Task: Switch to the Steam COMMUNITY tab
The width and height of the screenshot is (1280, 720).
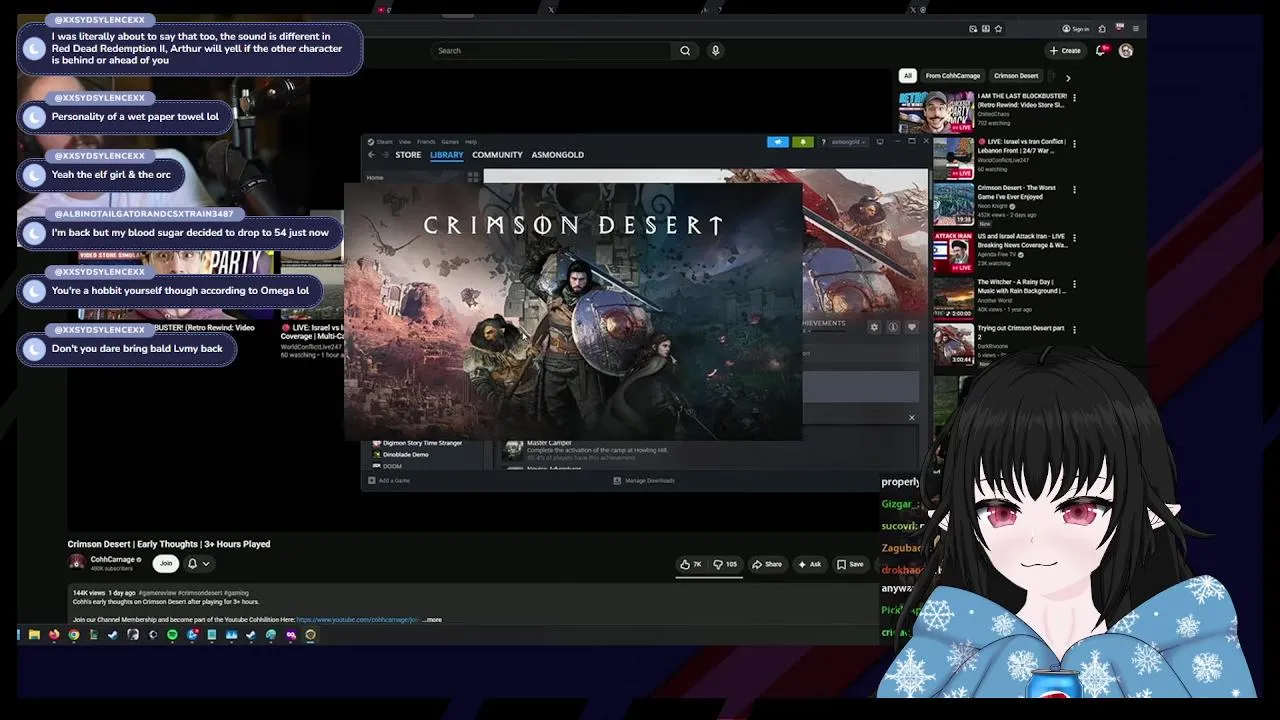Action: click(497, 155)
